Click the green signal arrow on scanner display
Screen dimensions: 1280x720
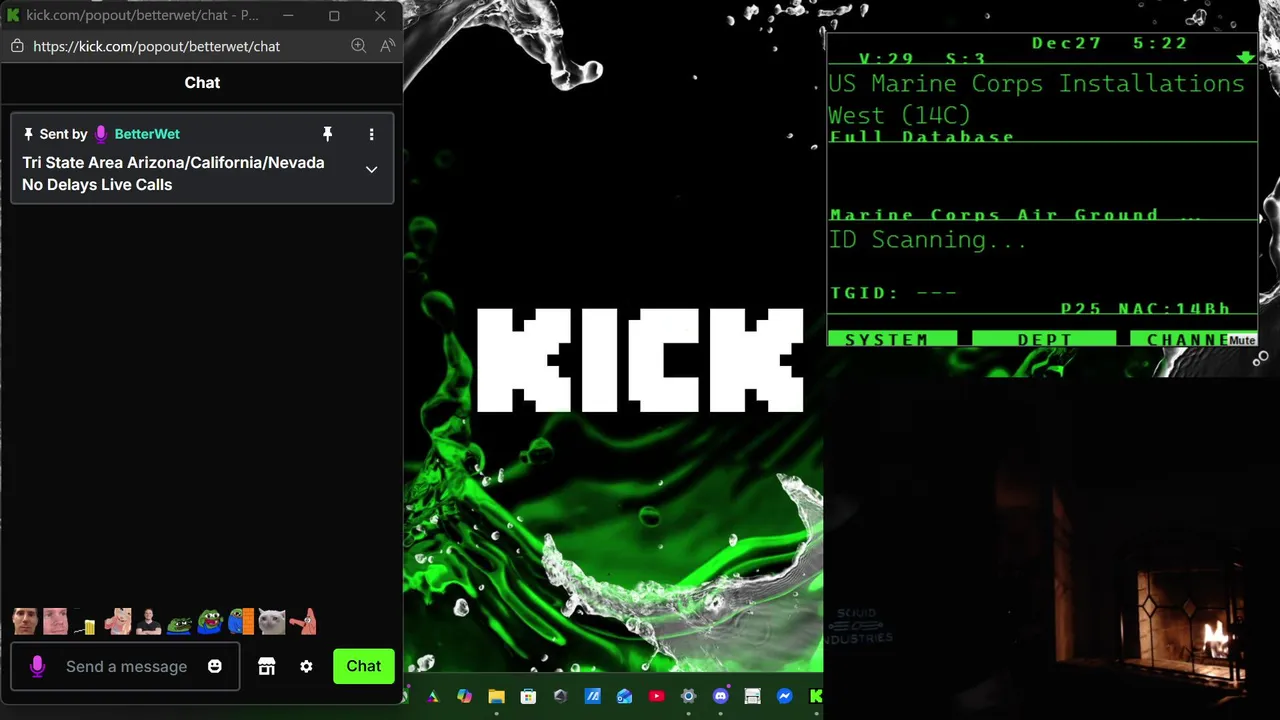[x=1245, y=58]
